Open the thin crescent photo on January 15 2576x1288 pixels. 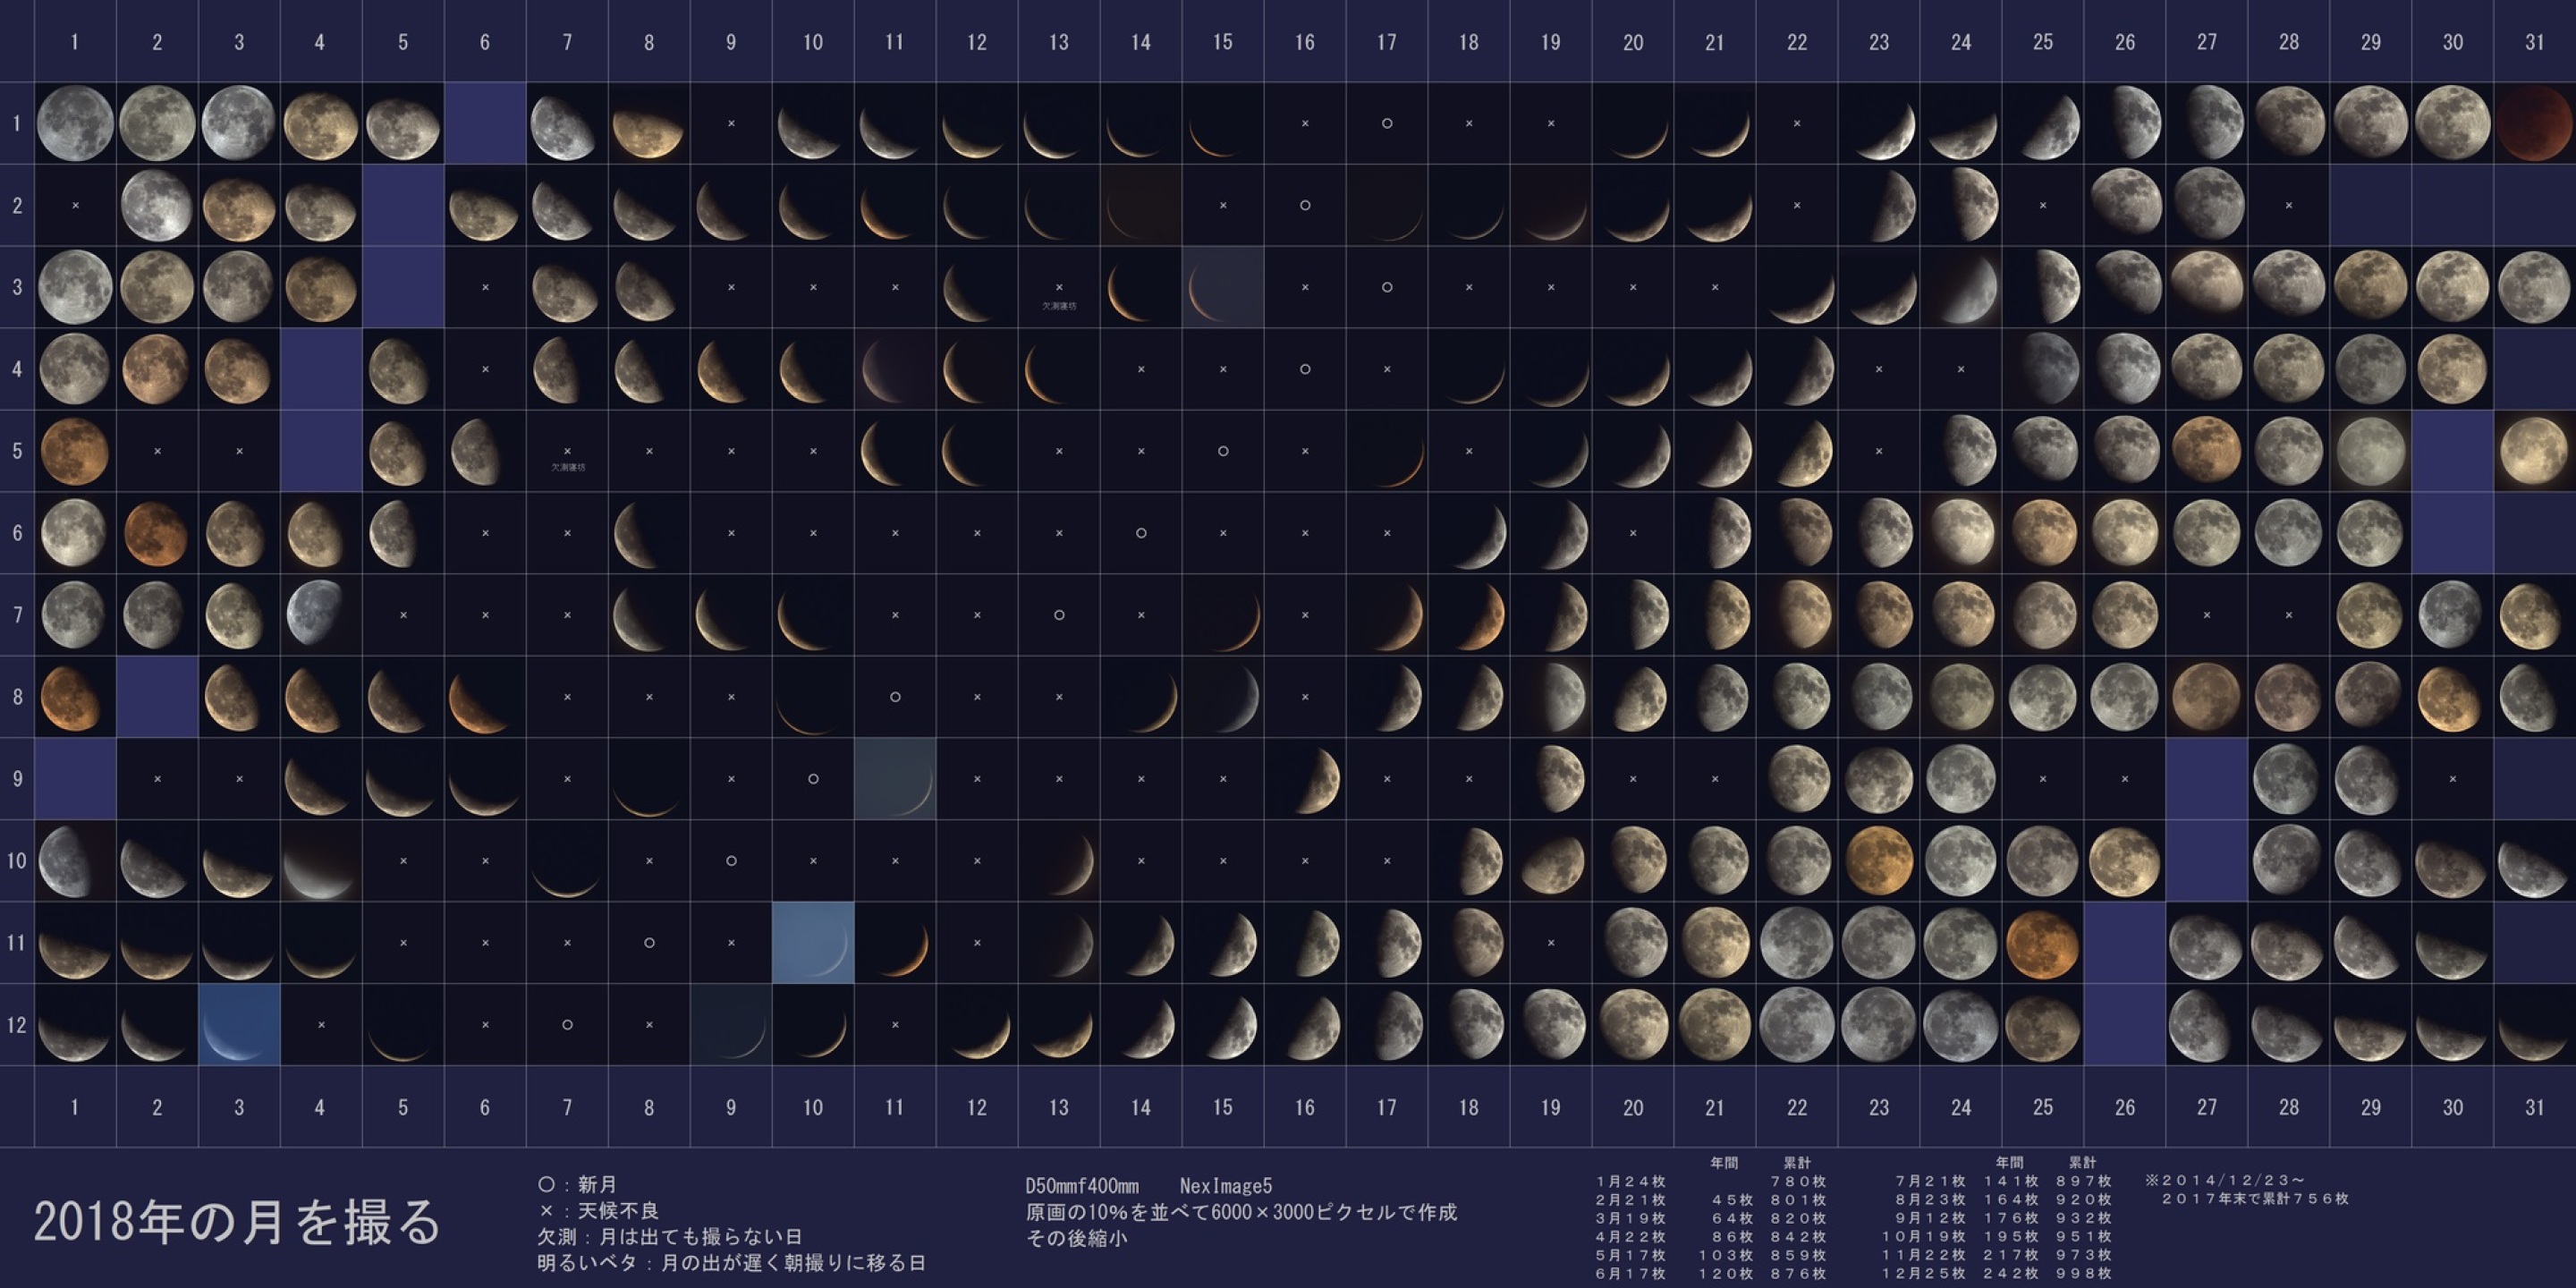(x=1223, y=123)
